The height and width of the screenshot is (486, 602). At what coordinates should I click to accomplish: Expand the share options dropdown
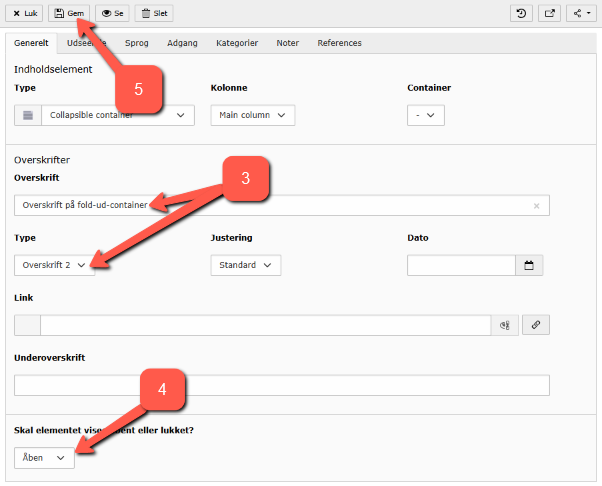pyautogui.click(x=580, y=13)
